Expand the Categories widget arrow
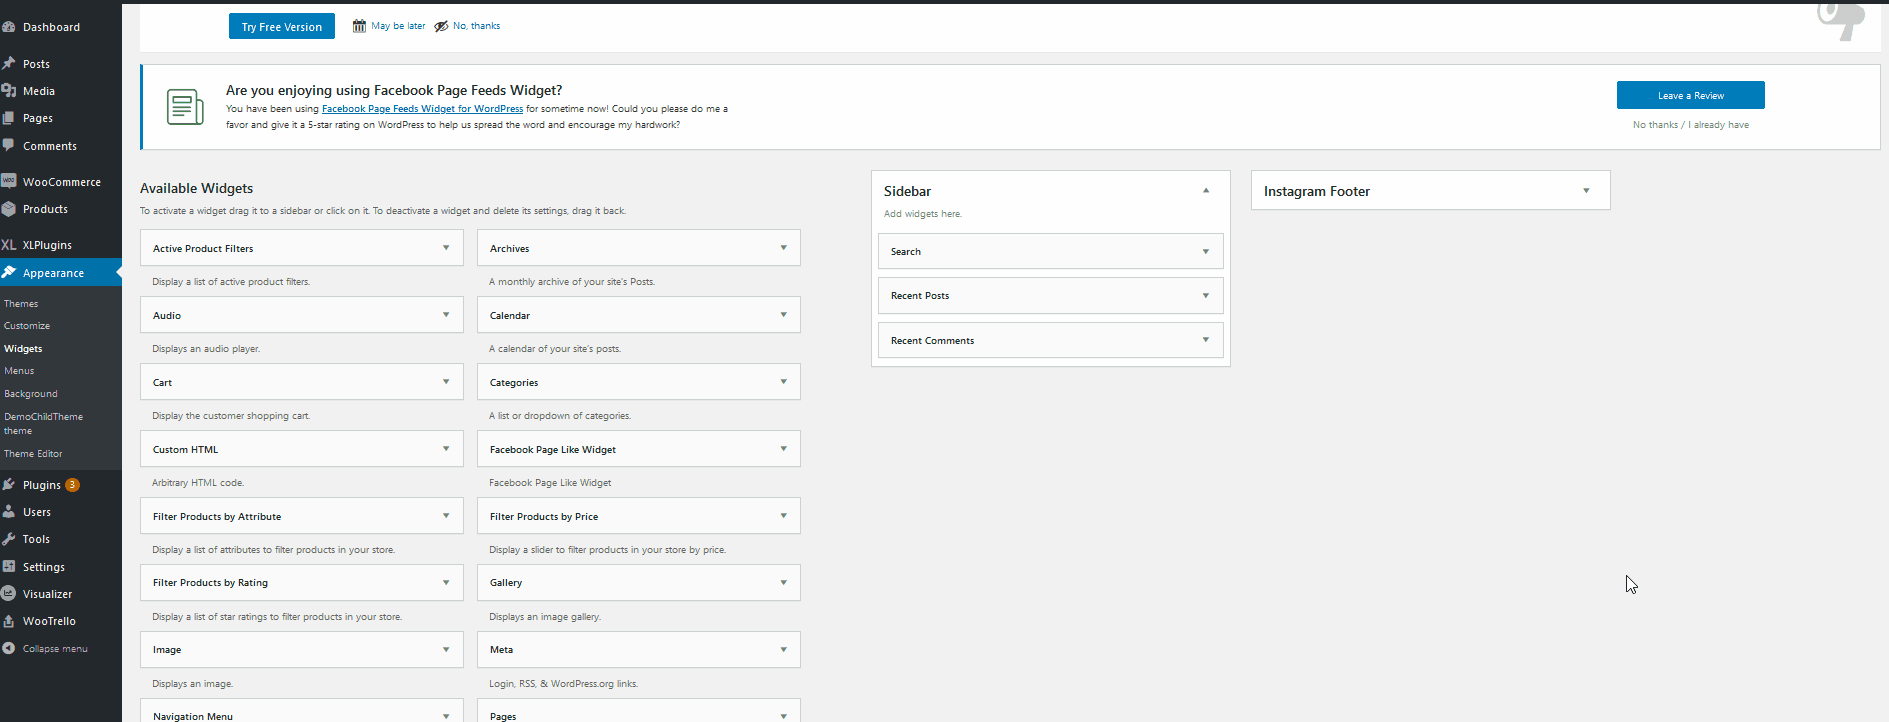 click(x=783, y=382)
